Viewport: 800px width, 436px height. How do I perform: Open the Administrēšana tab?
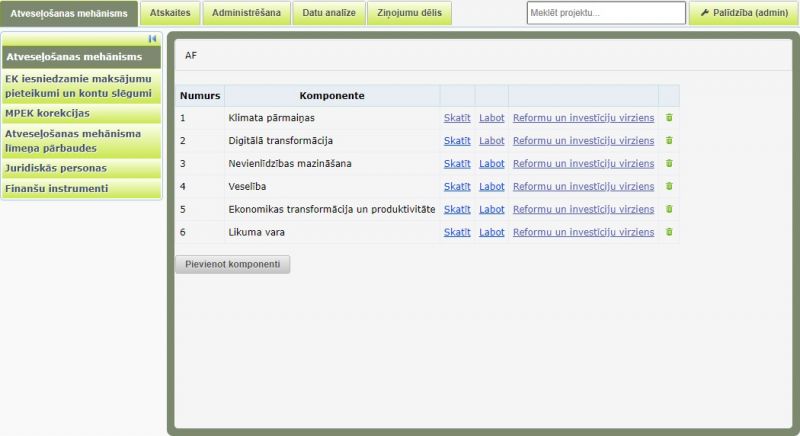click(246, 13)
